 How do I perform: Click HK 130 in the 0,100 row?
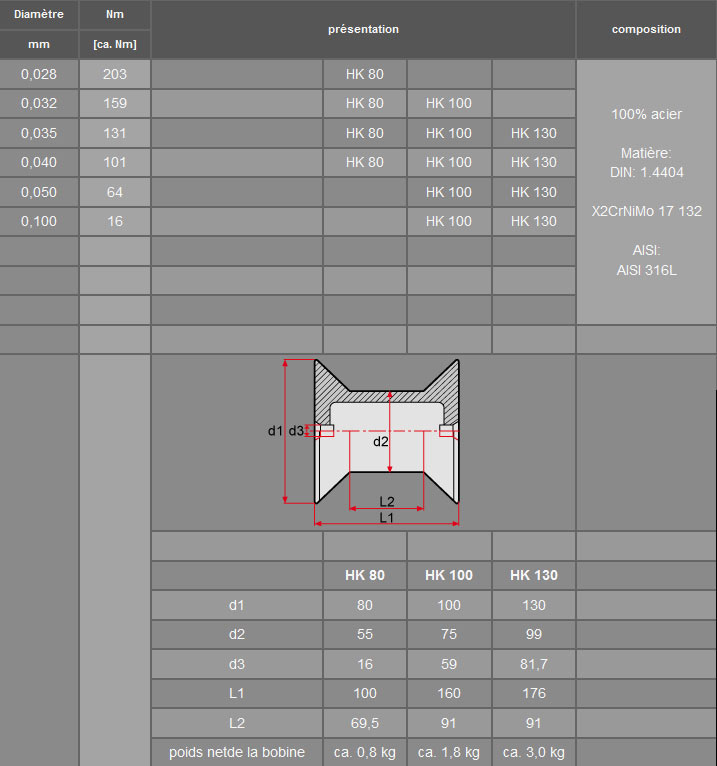tap(534, 221)
